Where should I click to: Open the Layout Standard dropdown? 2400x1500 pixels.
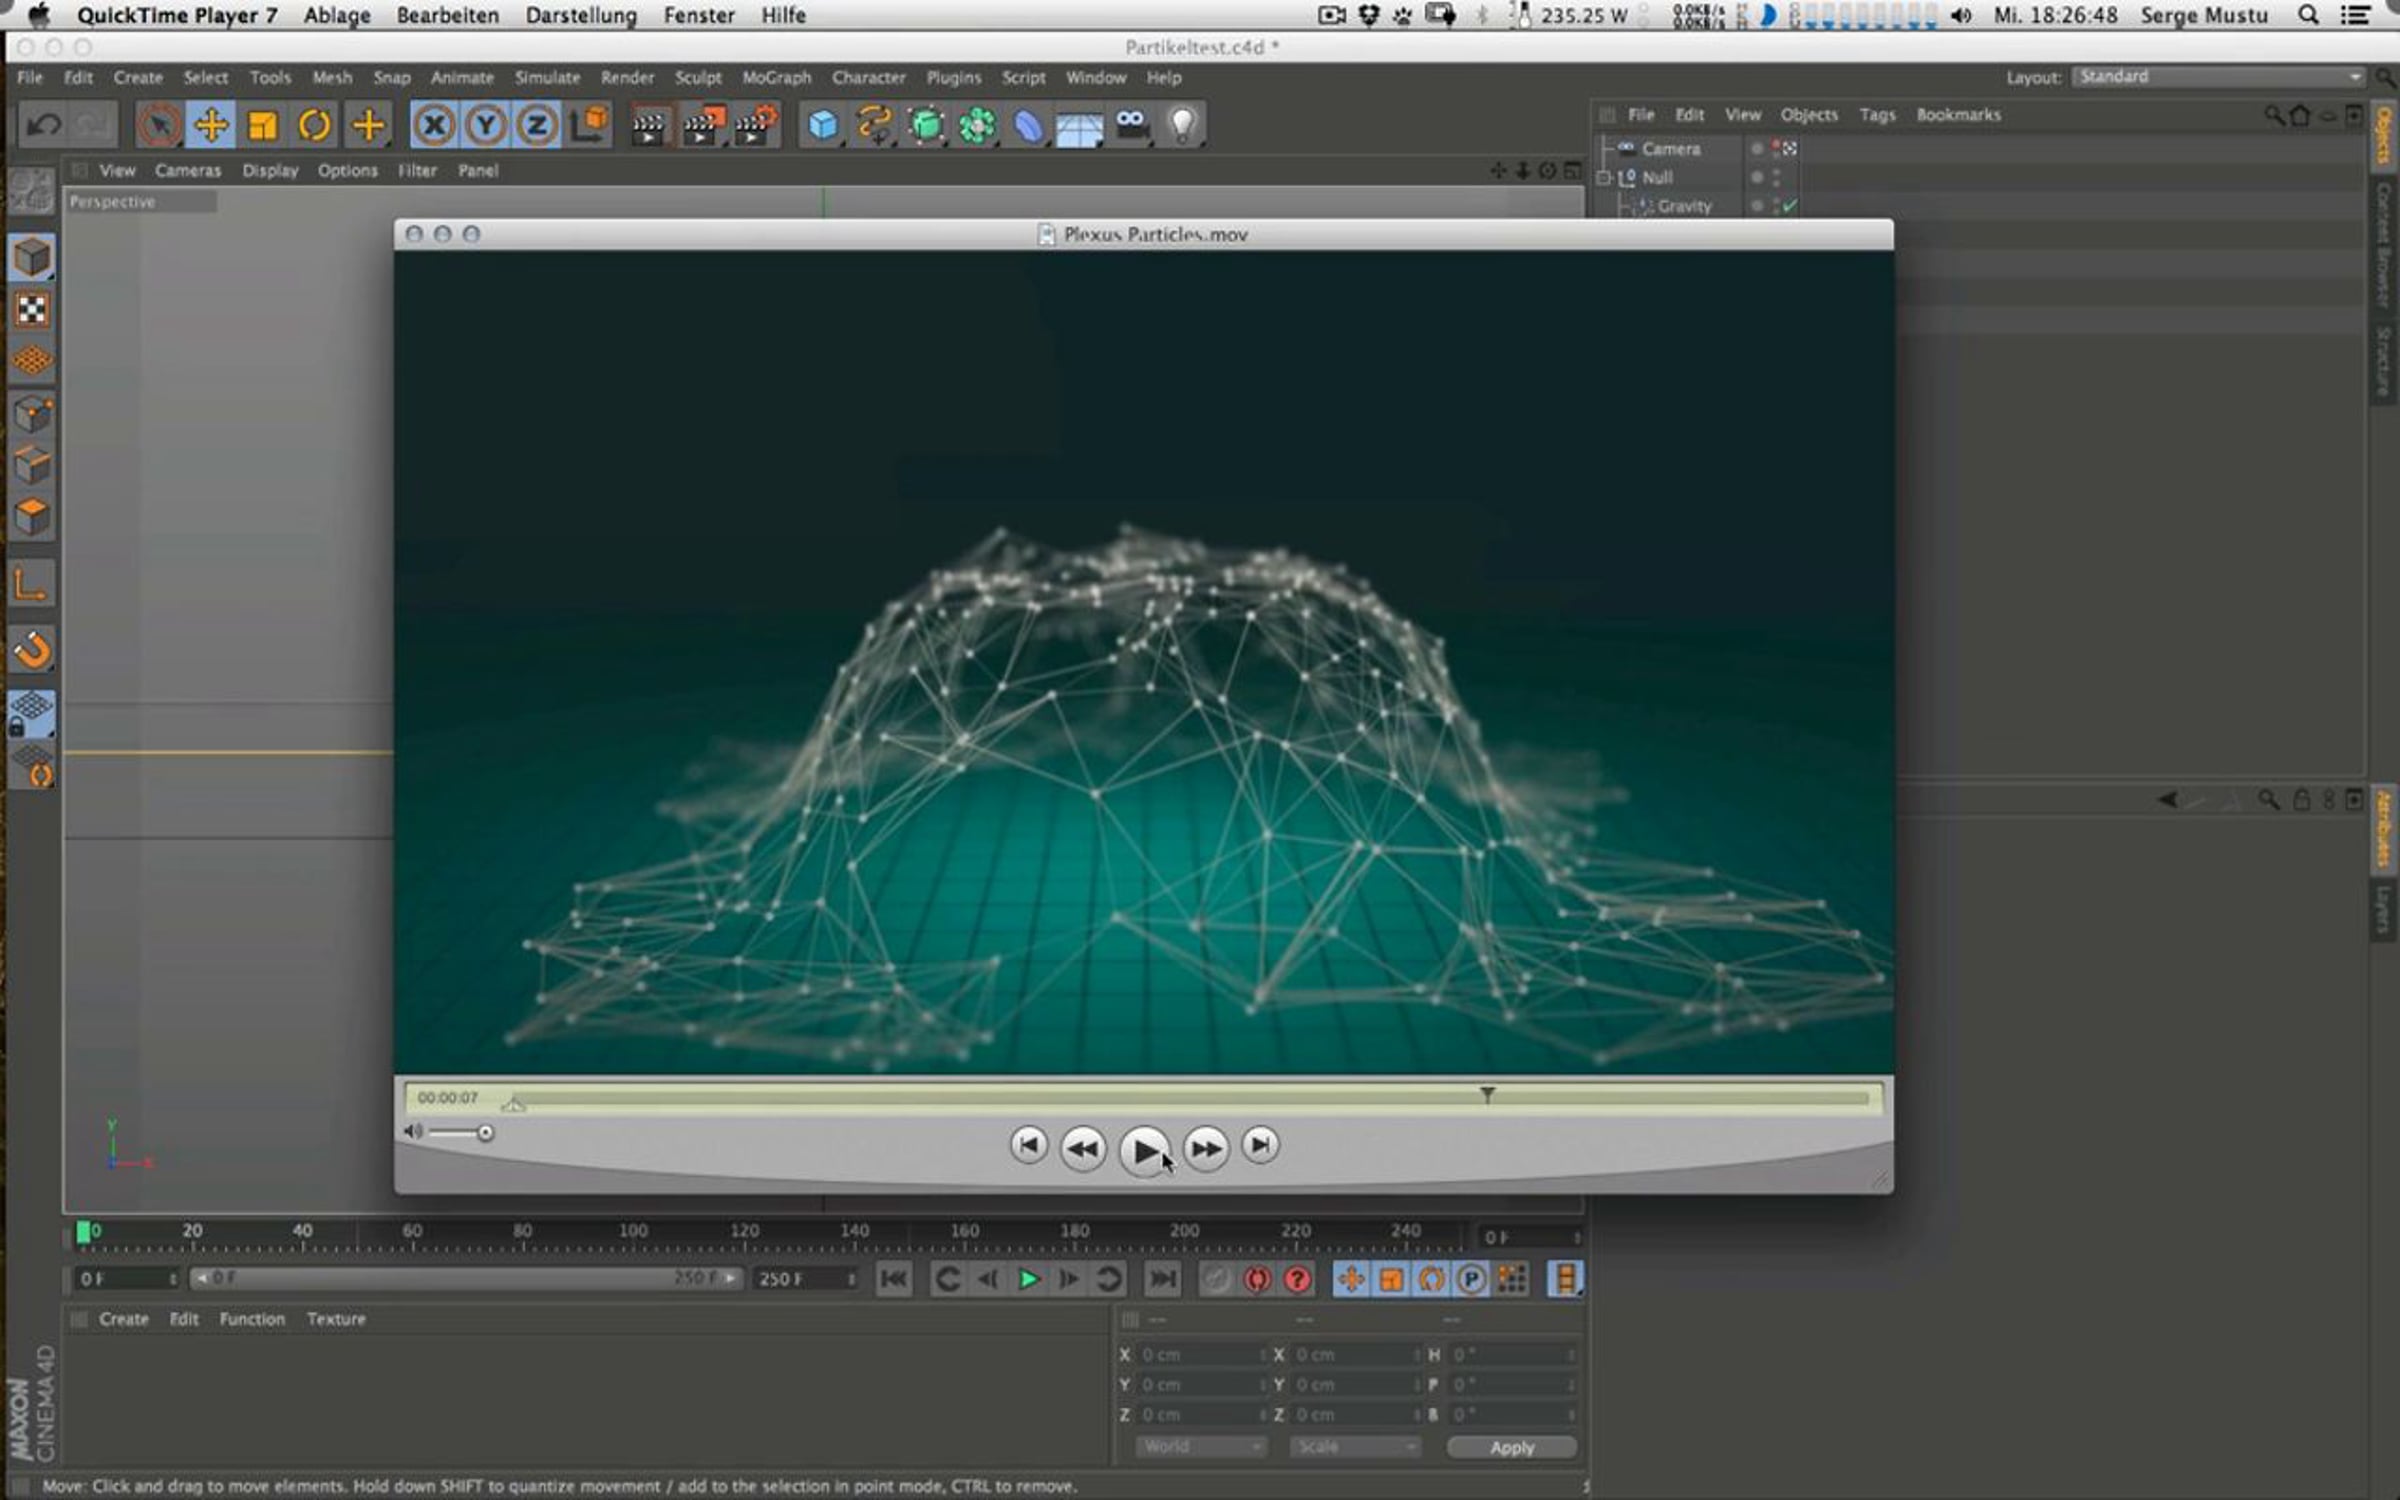2218,77
